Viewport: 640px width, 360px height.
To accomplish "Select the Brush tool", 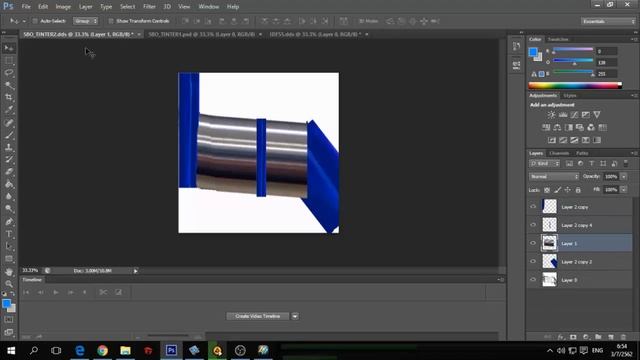I will coord(9,135).
